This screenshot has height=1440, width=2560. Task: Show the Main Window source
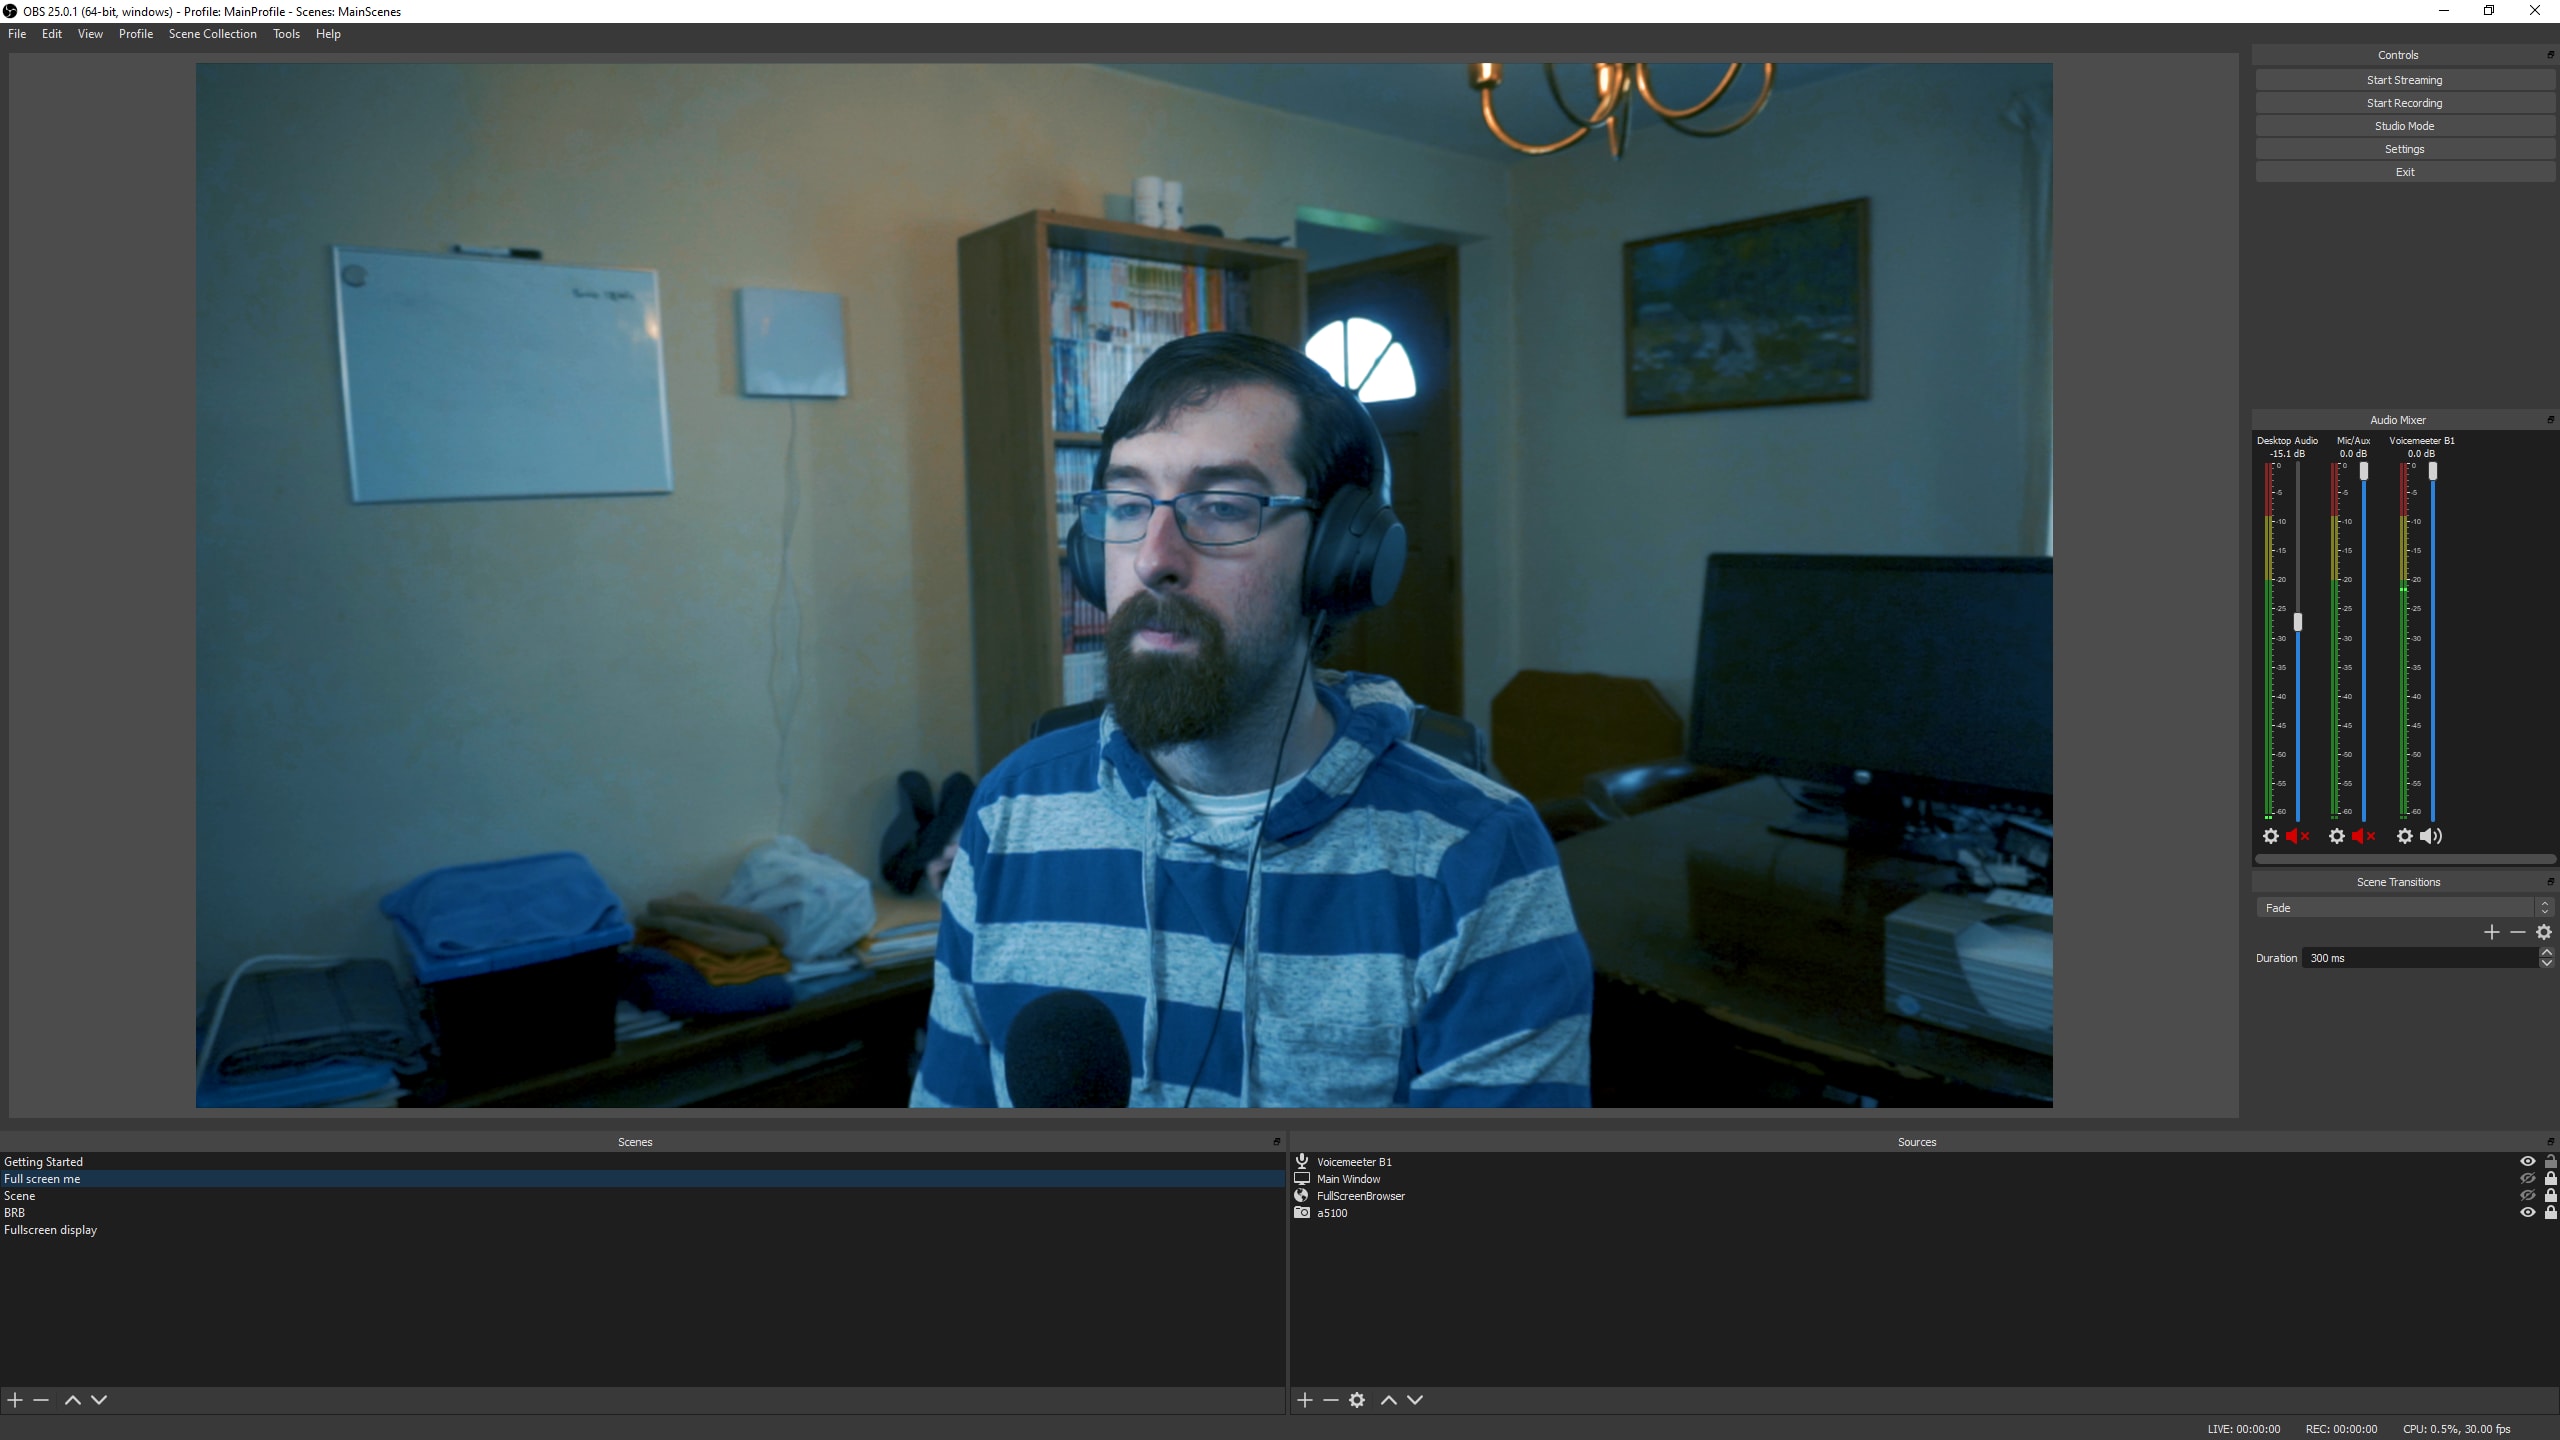(2527, 1178)
